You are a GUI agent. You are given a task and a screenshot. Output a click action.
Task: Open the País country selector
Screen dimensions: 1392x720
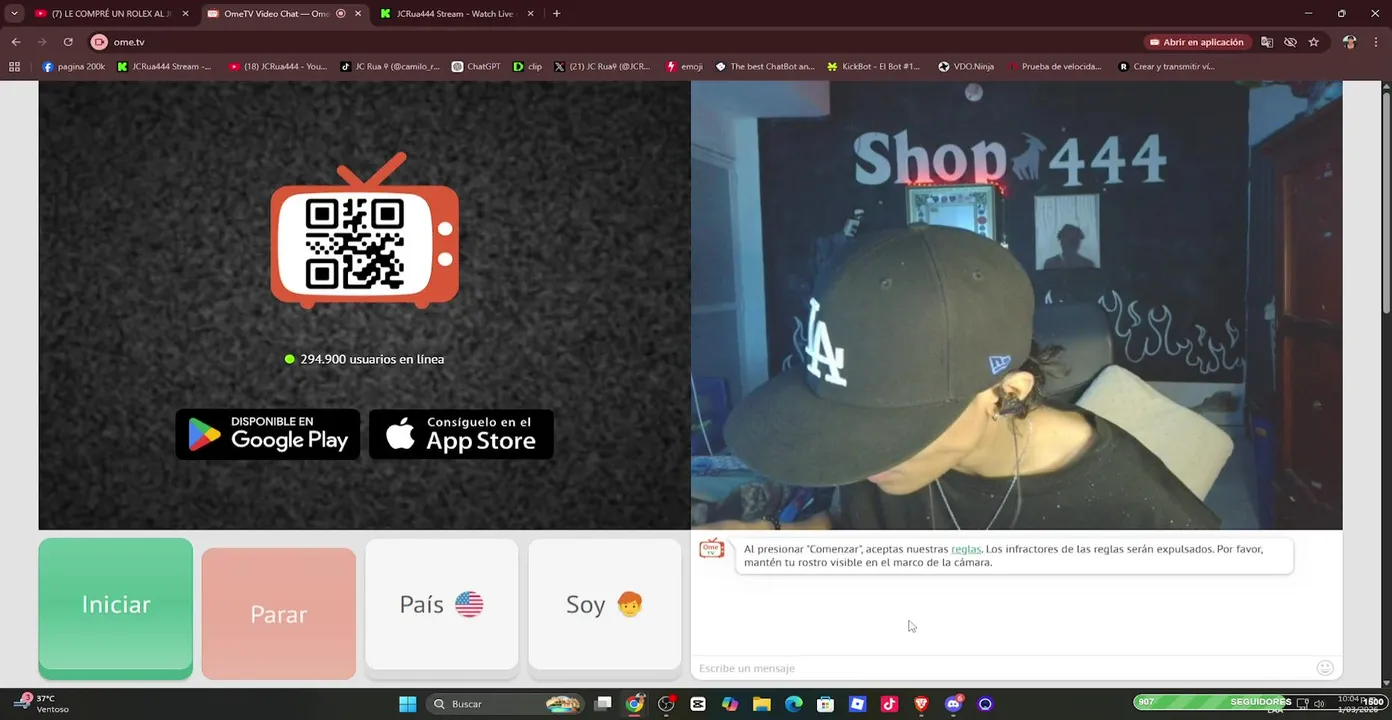[x=442, y=604]
